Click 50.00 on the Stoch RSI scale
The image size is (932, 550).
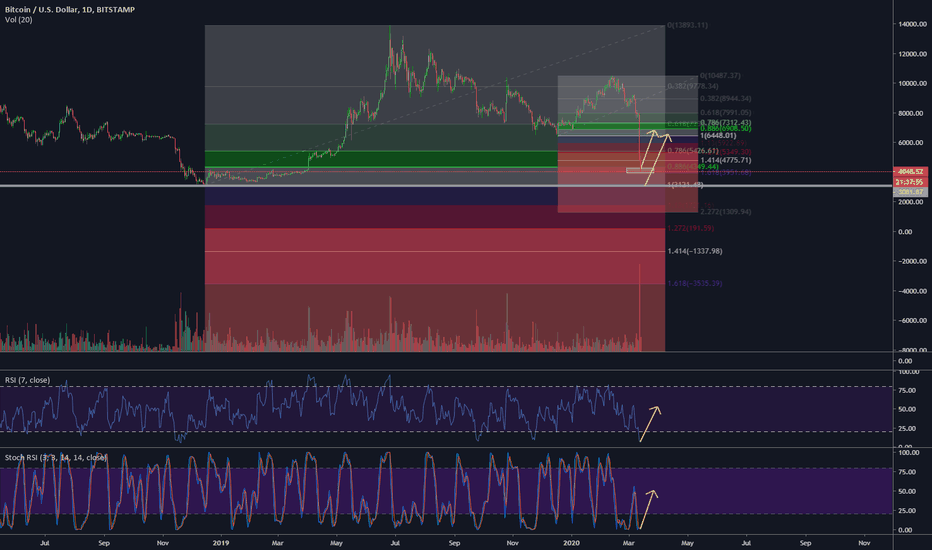point(906,492)
